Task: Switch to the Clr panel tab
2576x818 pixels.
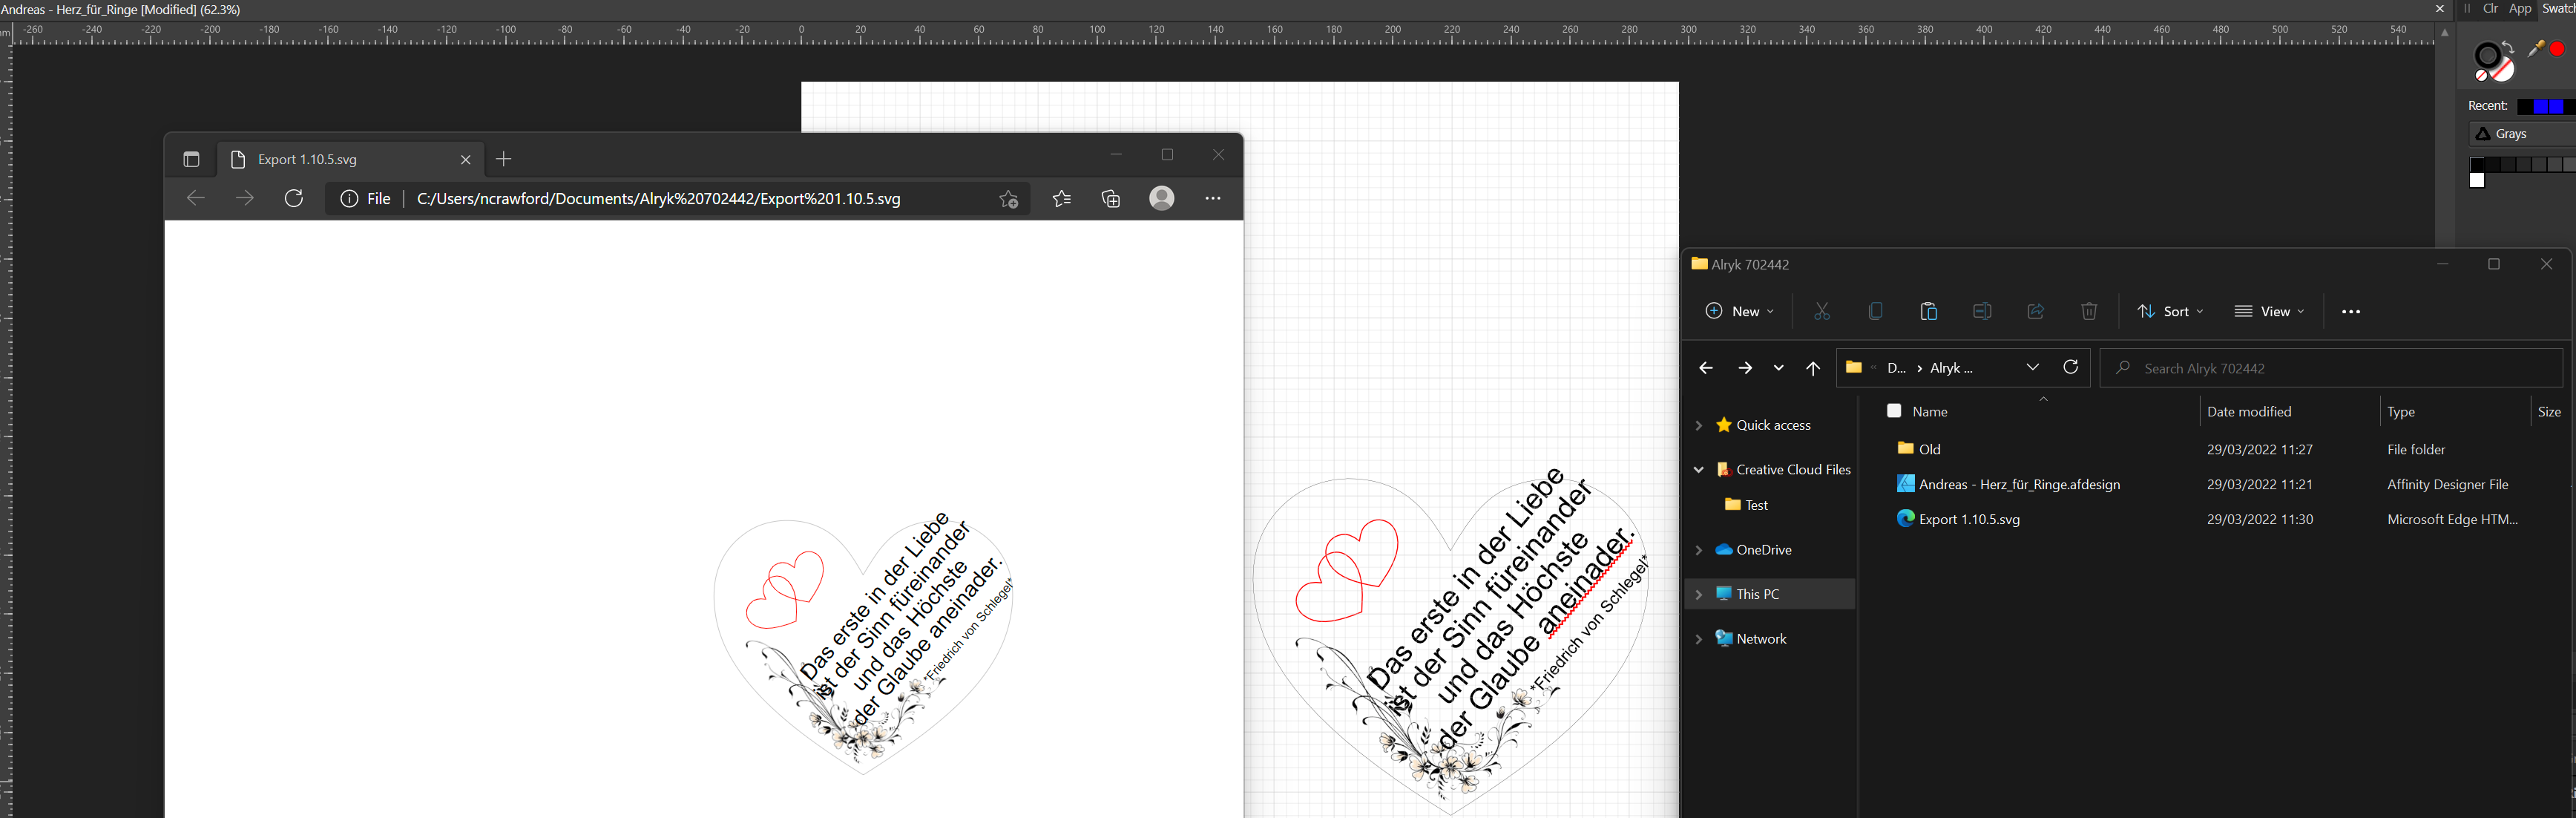Action: click(x=2490, y=9)
